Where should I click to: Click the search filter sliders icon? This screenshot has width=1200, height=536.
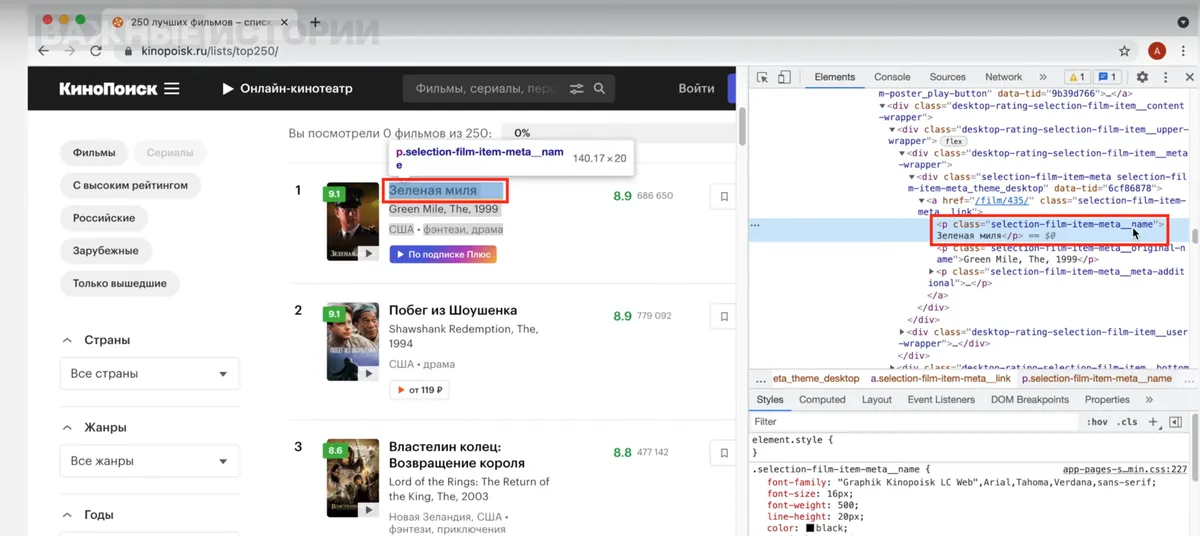coord(577,89)
